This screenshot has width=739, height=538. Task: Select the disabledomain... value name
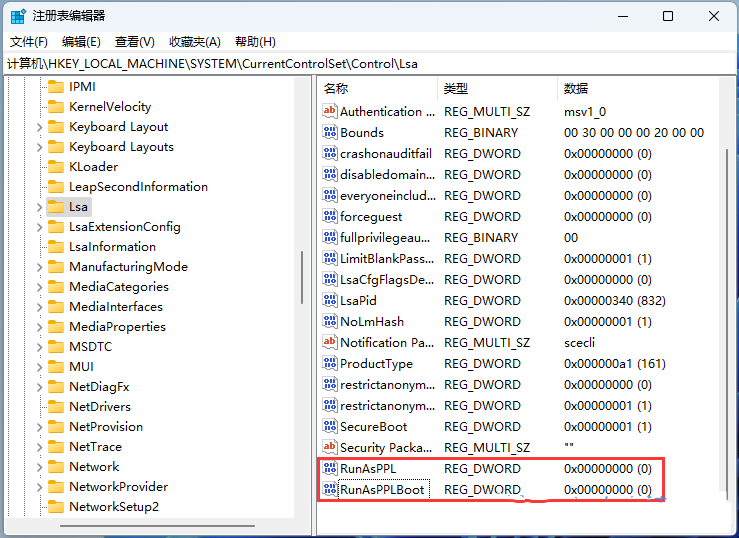point(387,175)
